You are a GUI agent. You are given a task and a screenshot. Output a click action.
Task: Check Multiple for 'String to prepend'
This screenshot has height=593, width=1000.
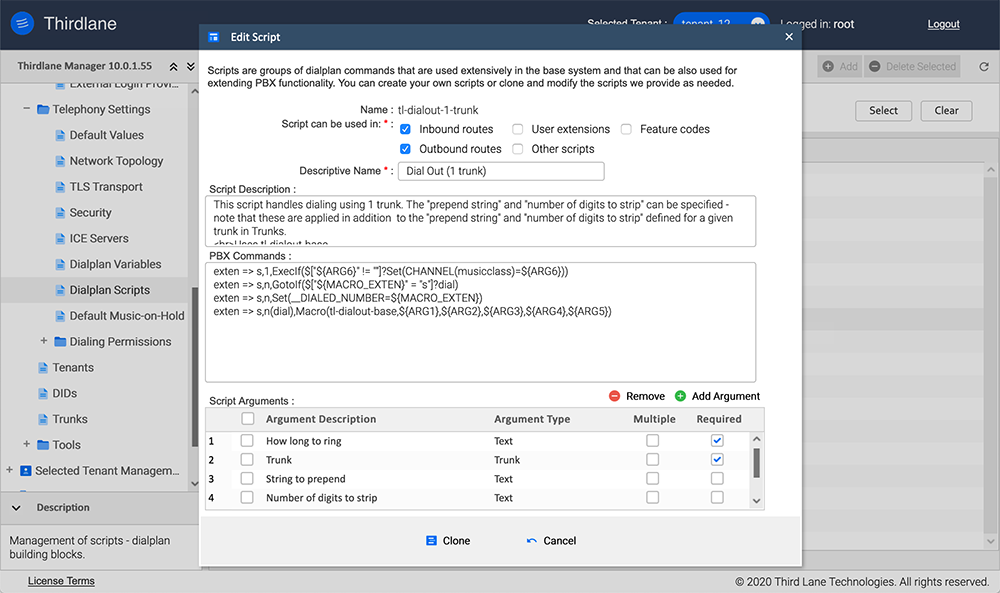[652, 478]
